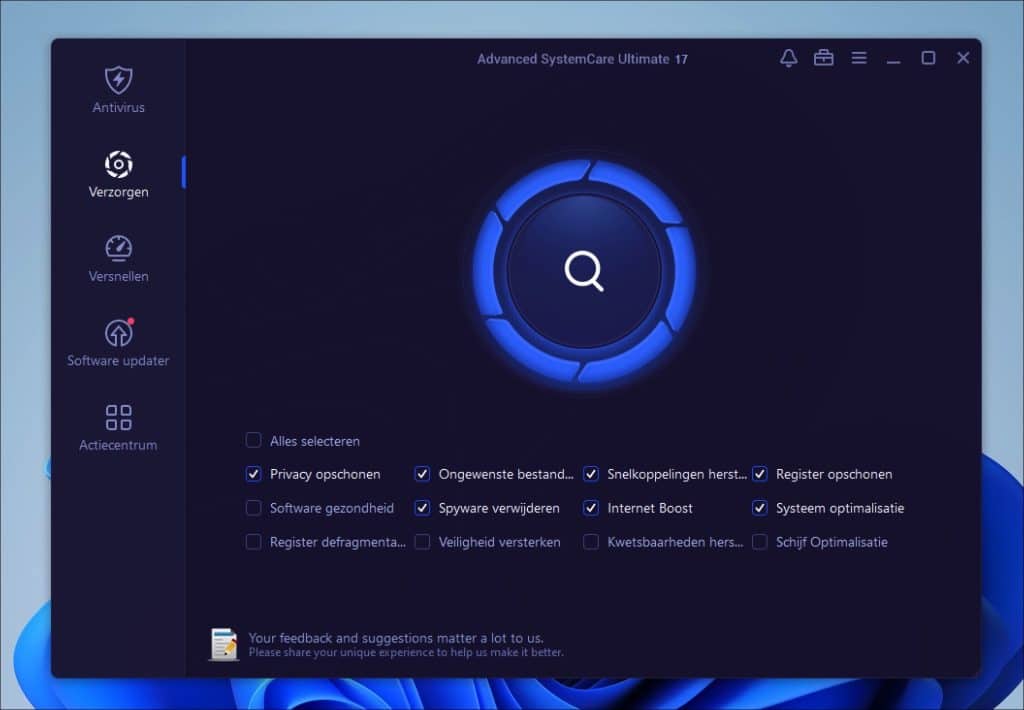
Task: Uncheck Spyware verwijderen checkbox
Action: tap(422, 508)
